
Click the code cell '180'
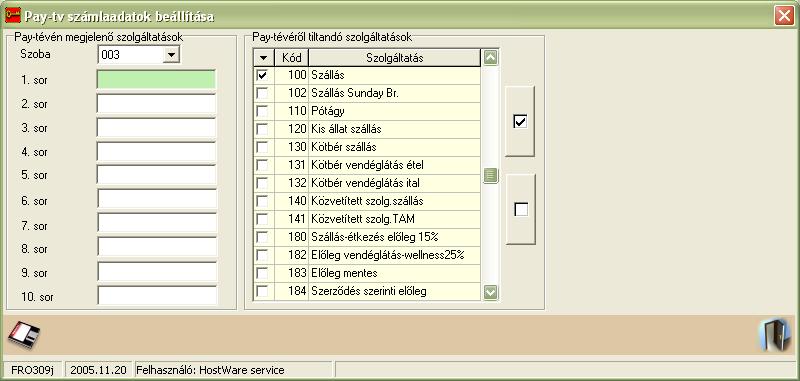pyautogui.click(x=292, y=237)
